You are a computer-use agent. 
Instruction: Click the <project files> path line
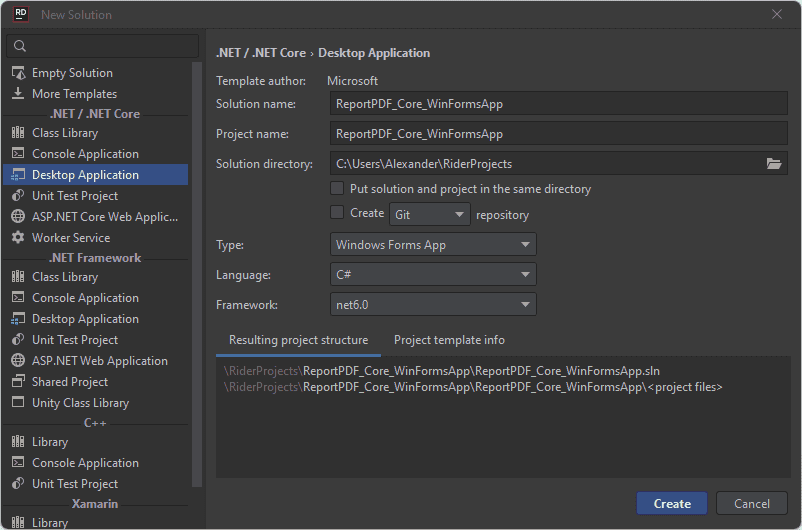point(473,387)
